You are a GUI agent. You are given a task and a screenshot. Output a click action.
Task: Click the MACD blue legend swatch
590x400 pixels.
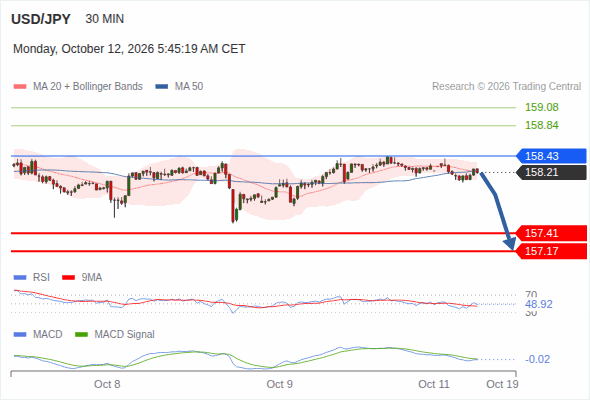point(20,335)
